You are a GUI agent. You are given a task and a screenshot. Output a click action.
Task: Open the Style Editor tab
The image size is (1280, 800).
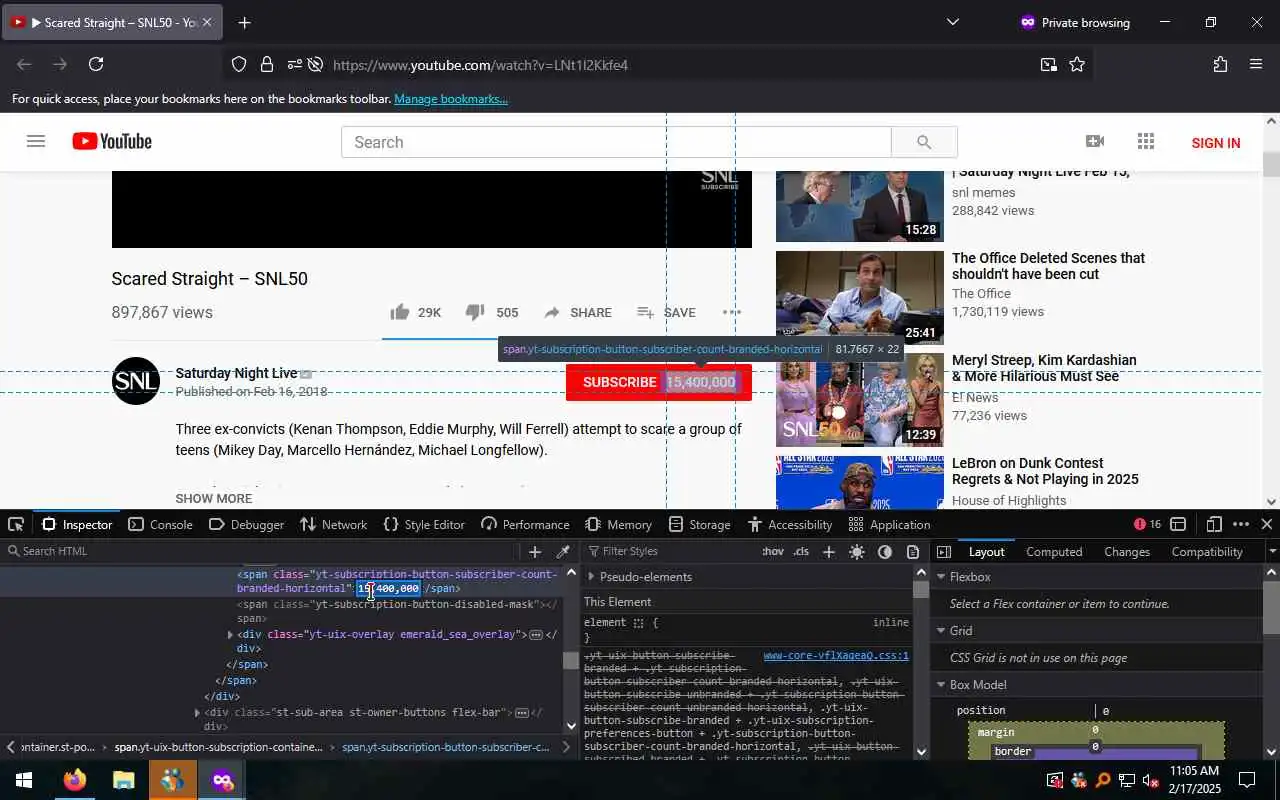pyautogui.click(x=425, y=524)
